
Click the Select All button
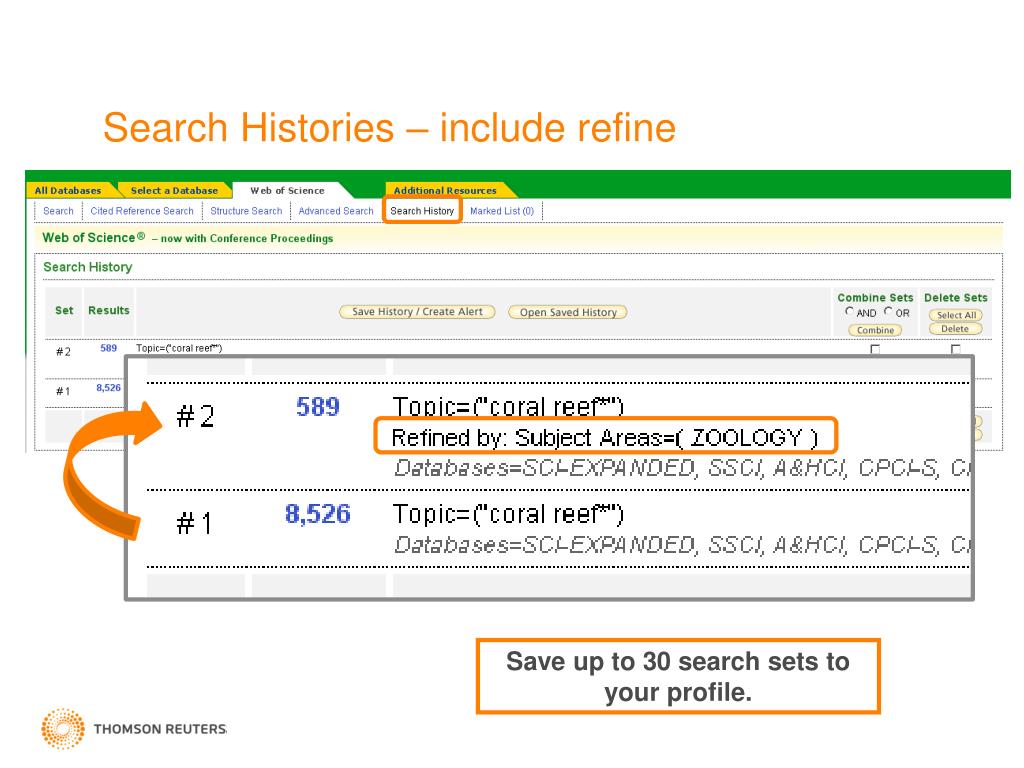956,315
